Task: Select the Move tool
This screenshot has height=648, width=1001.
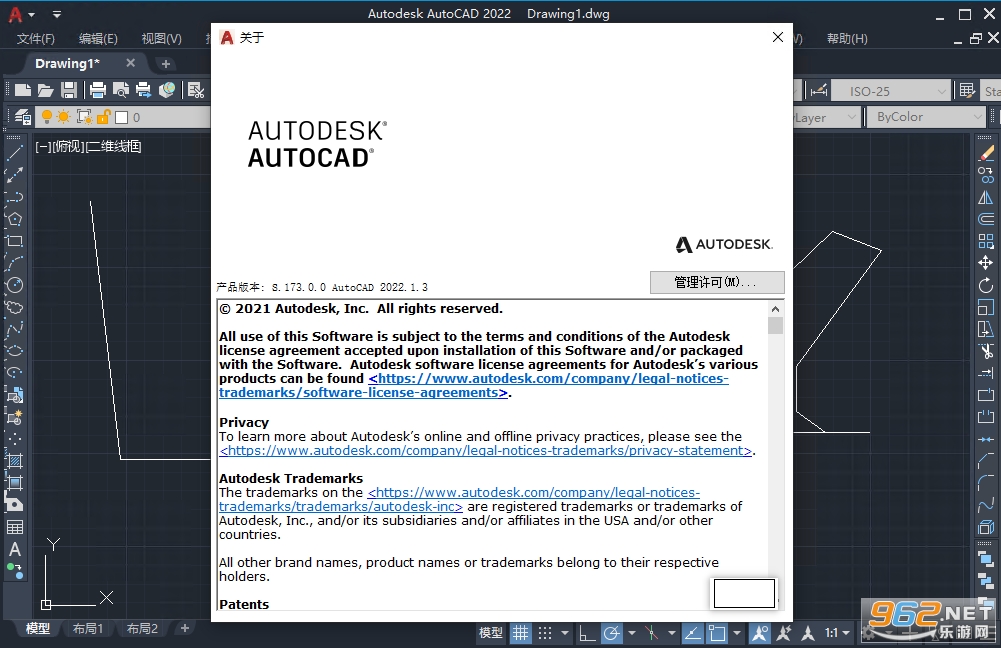Action: pyautogui.click(x=986, y=262)
